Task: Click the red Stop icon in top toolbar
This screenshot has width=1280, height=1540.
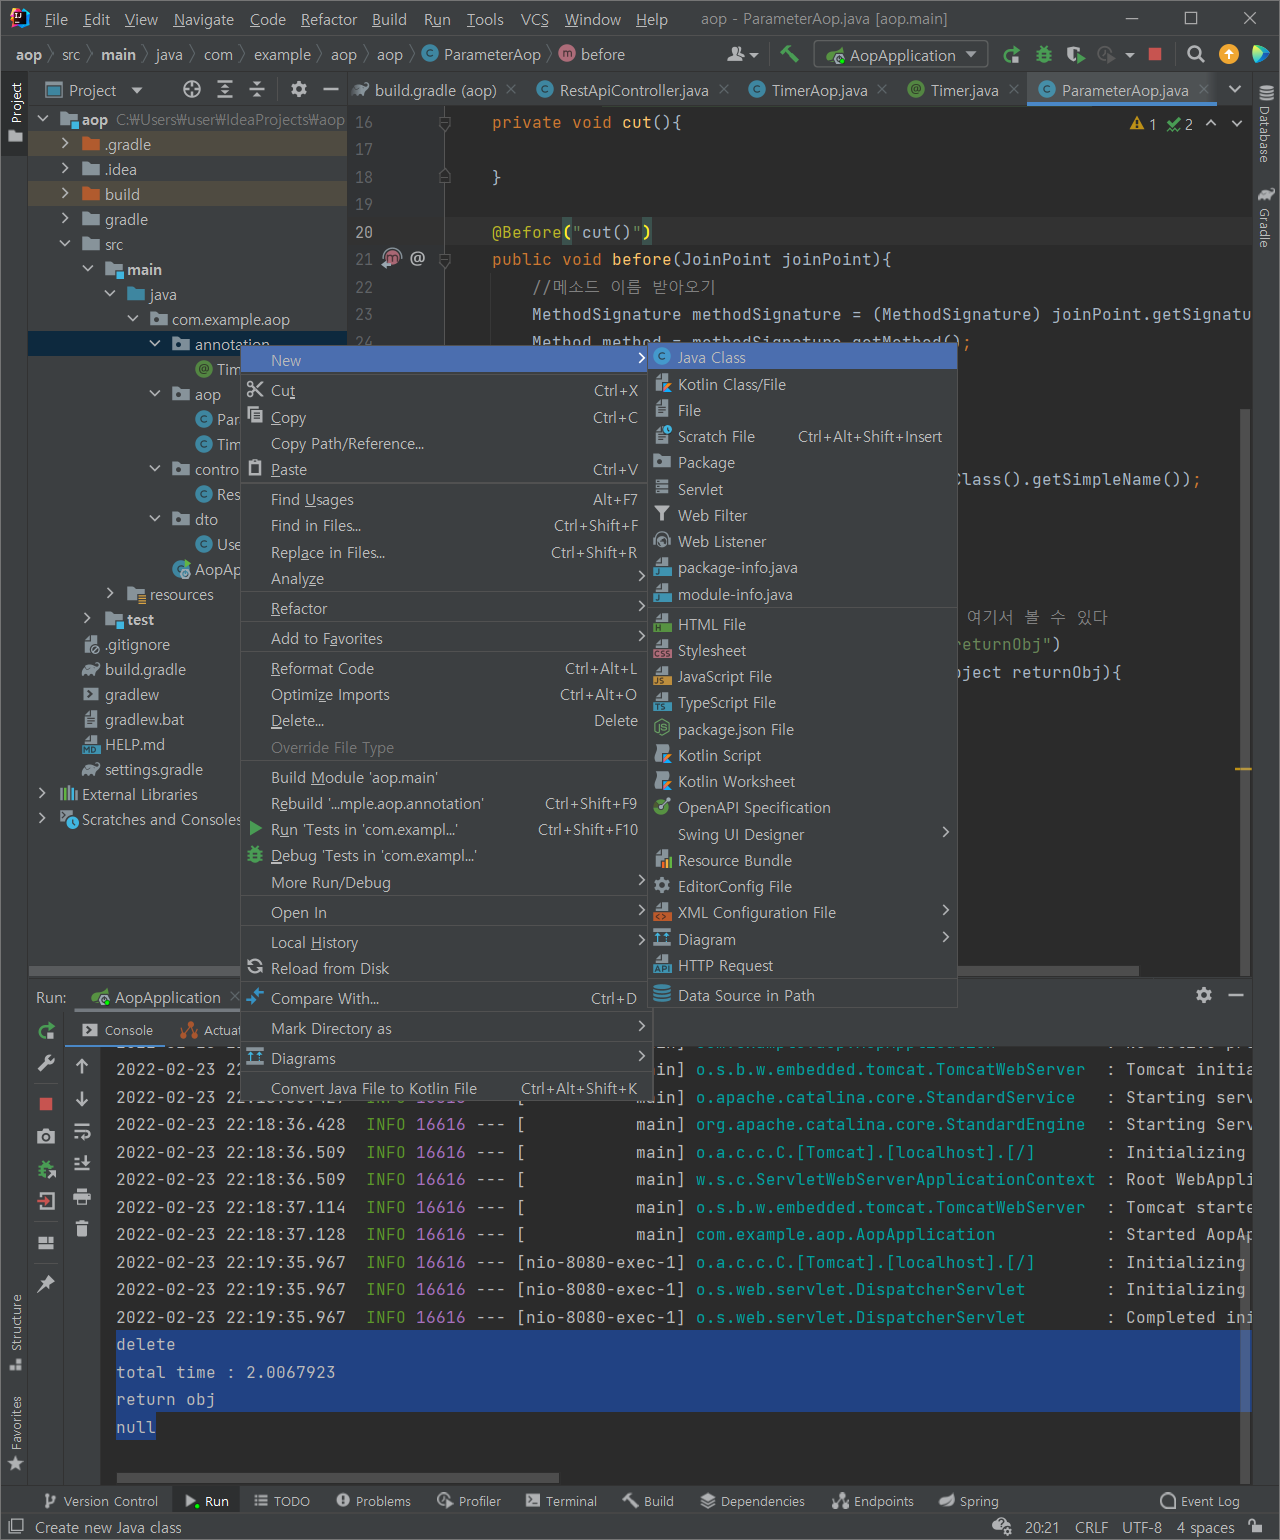Action: tap(1155, 54)
